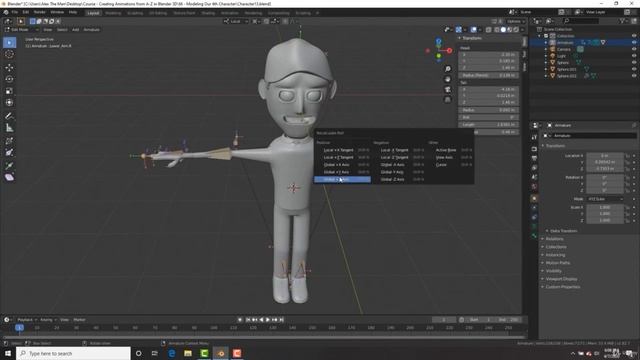
Task: Select the Rotate tool
Action: [x=9, y=79]
